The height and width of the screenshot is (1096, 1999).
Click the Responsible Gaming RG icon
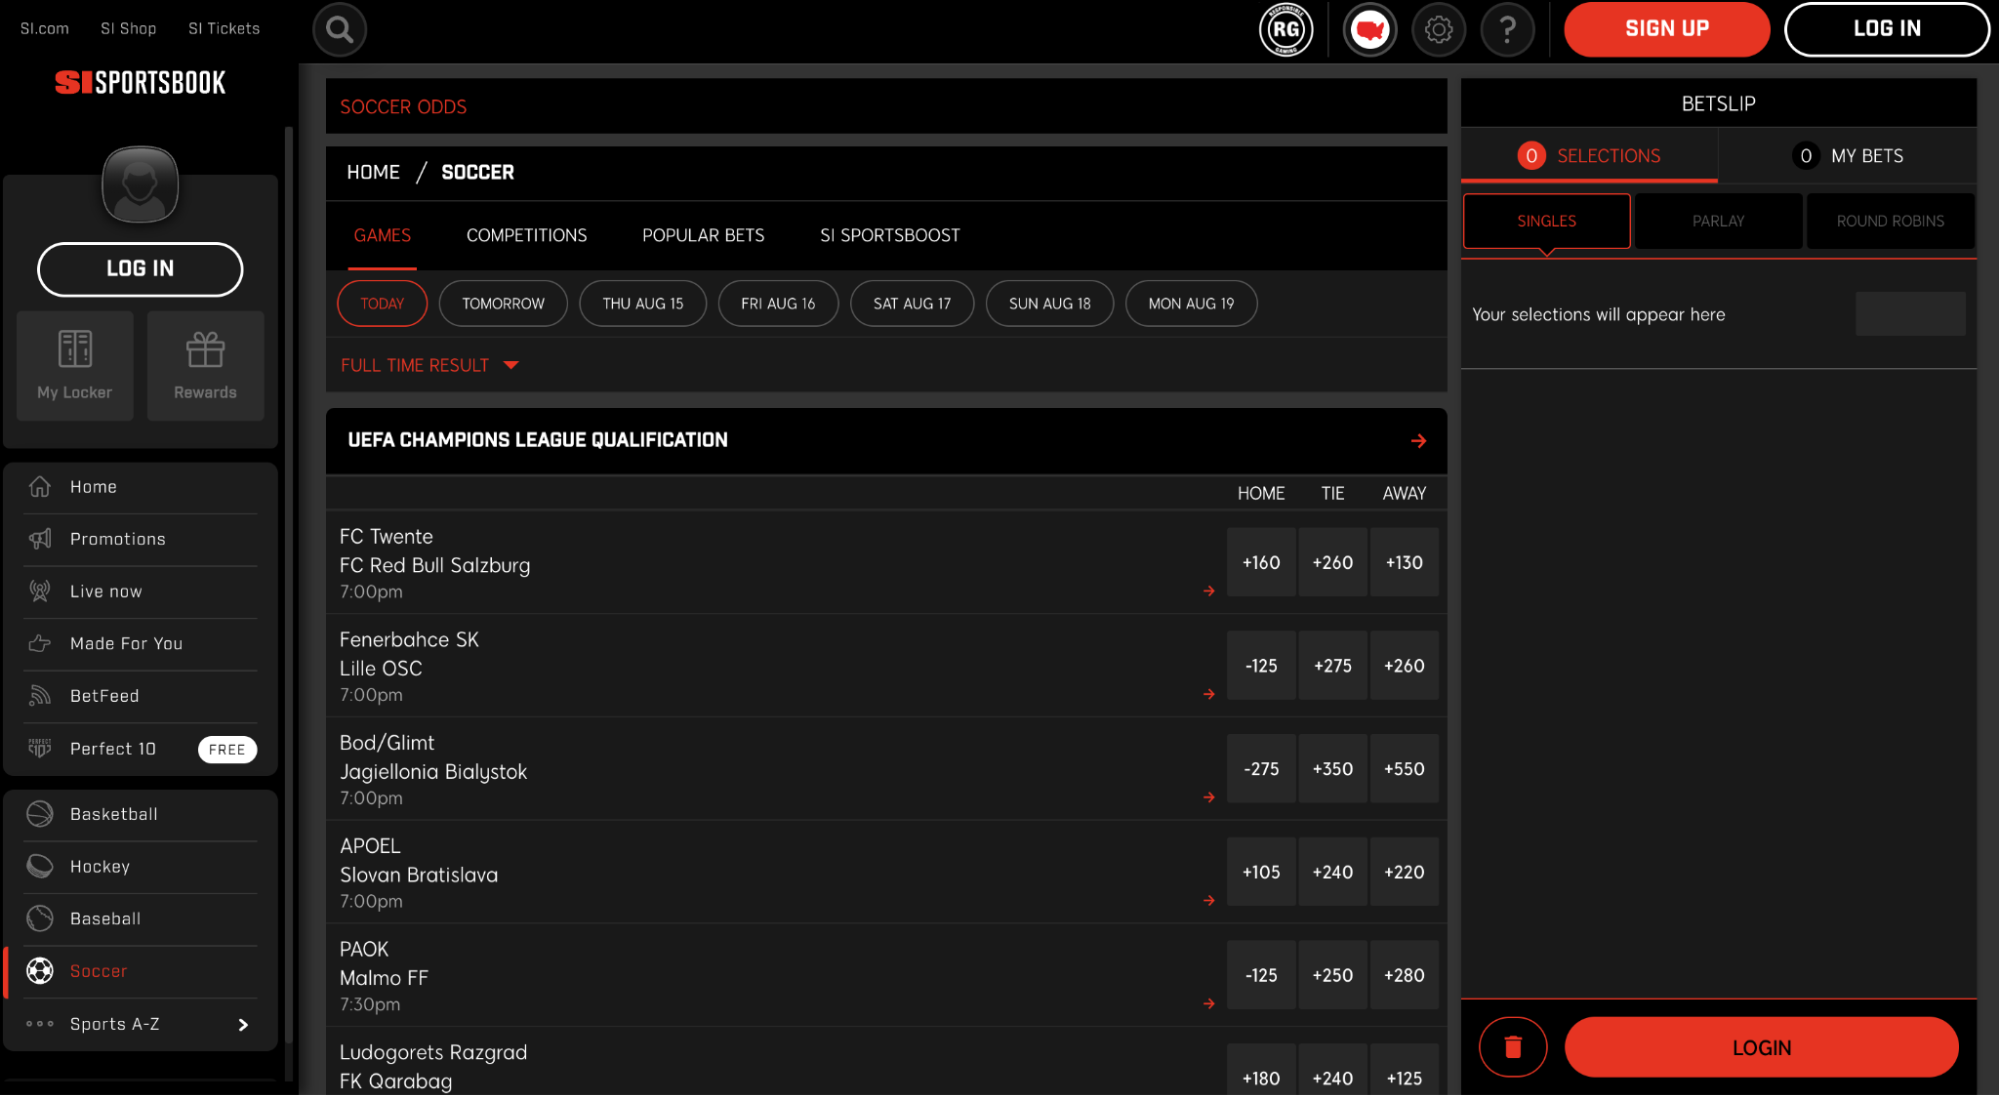(1286, 29)
